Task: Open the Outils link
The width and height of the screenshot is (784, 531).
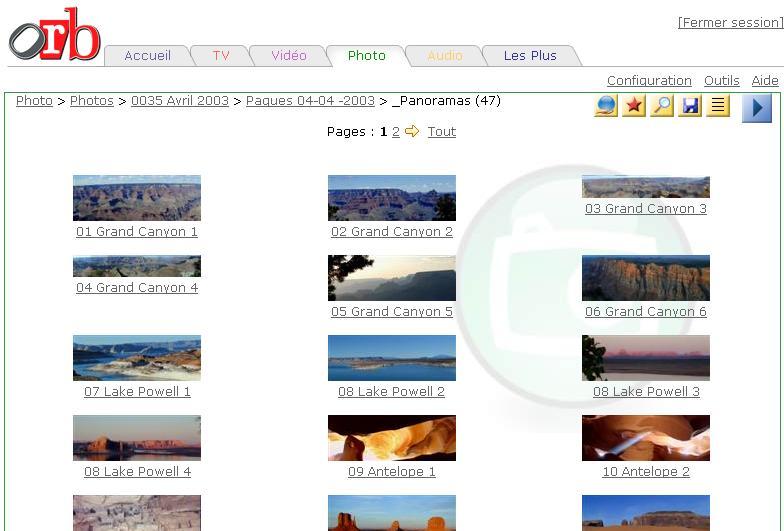Action: click(722, 80)
